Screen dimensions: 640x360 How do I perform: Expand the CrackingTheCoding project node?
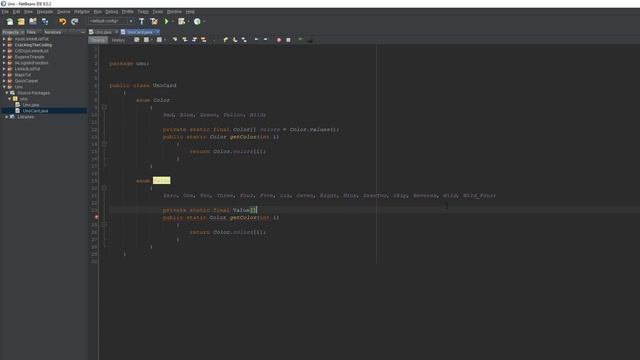point(4,45)
